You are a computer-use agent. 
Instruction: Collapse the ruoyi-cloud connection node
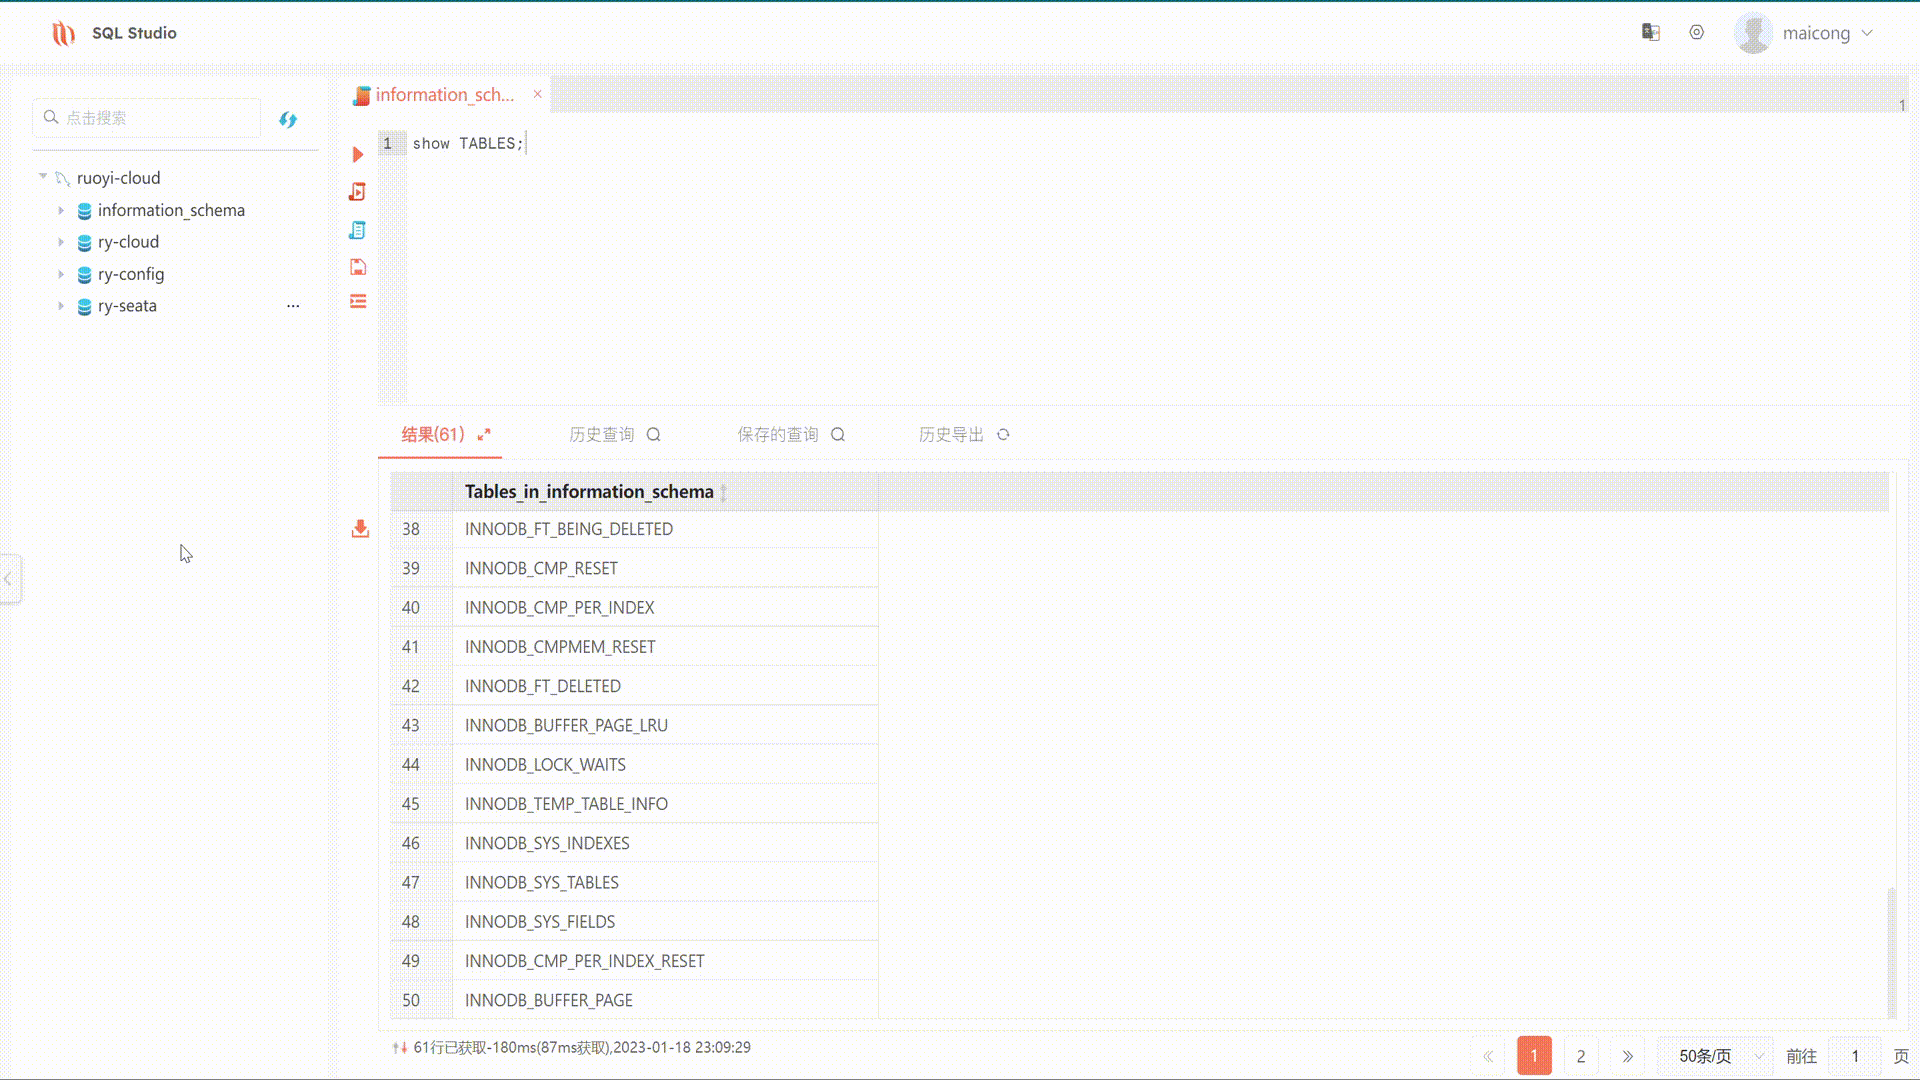[x=43, y=177]
